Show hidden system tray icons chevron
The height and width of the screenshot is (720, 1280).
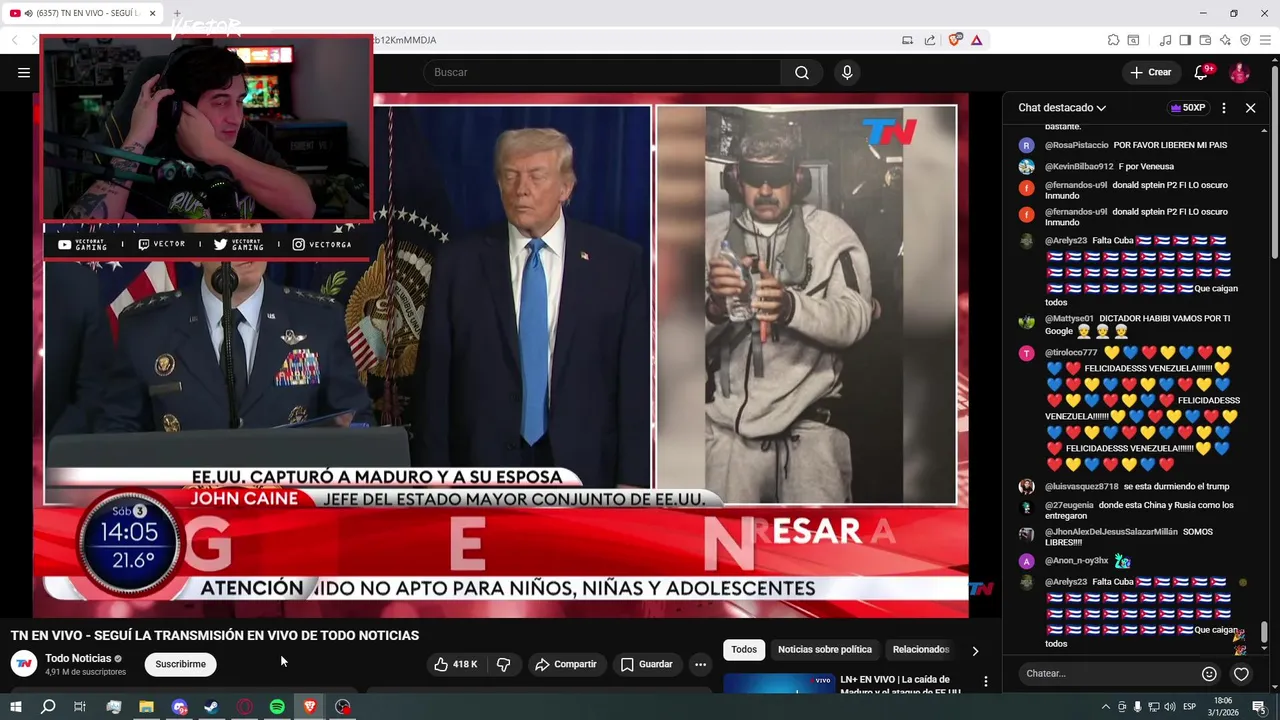1105,707
